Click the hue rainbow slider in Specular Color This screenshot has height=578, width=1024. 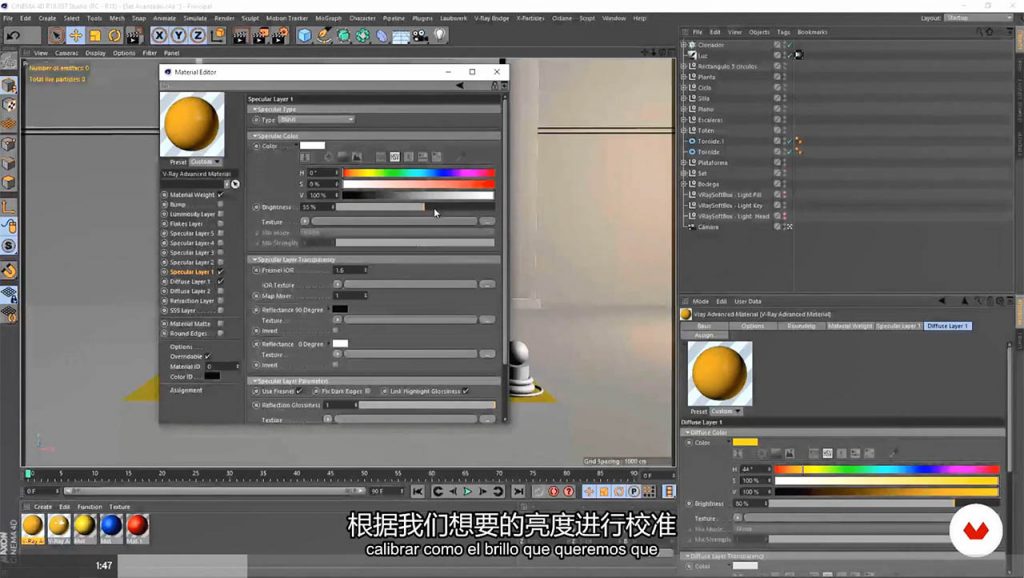coord(418,173)
